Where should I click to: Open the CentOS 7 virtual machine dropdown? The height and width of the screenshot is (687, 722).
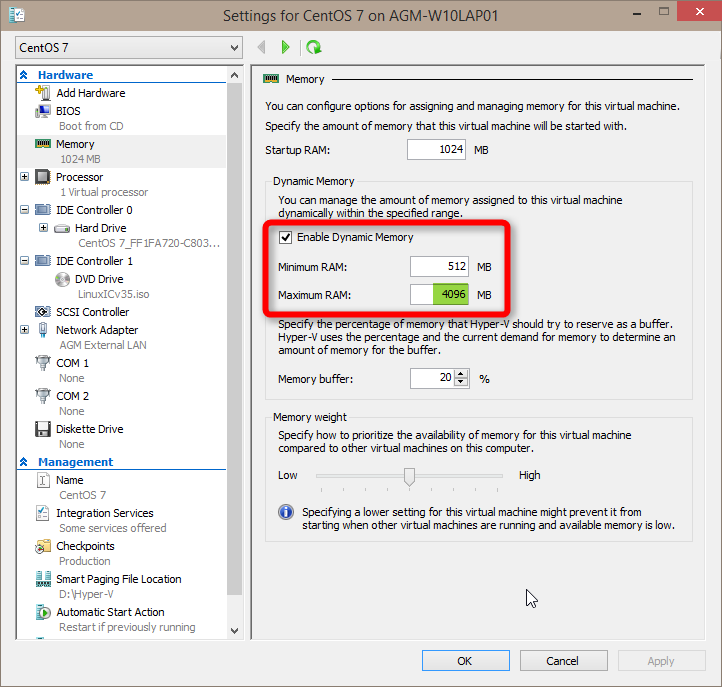pos(129,47)
